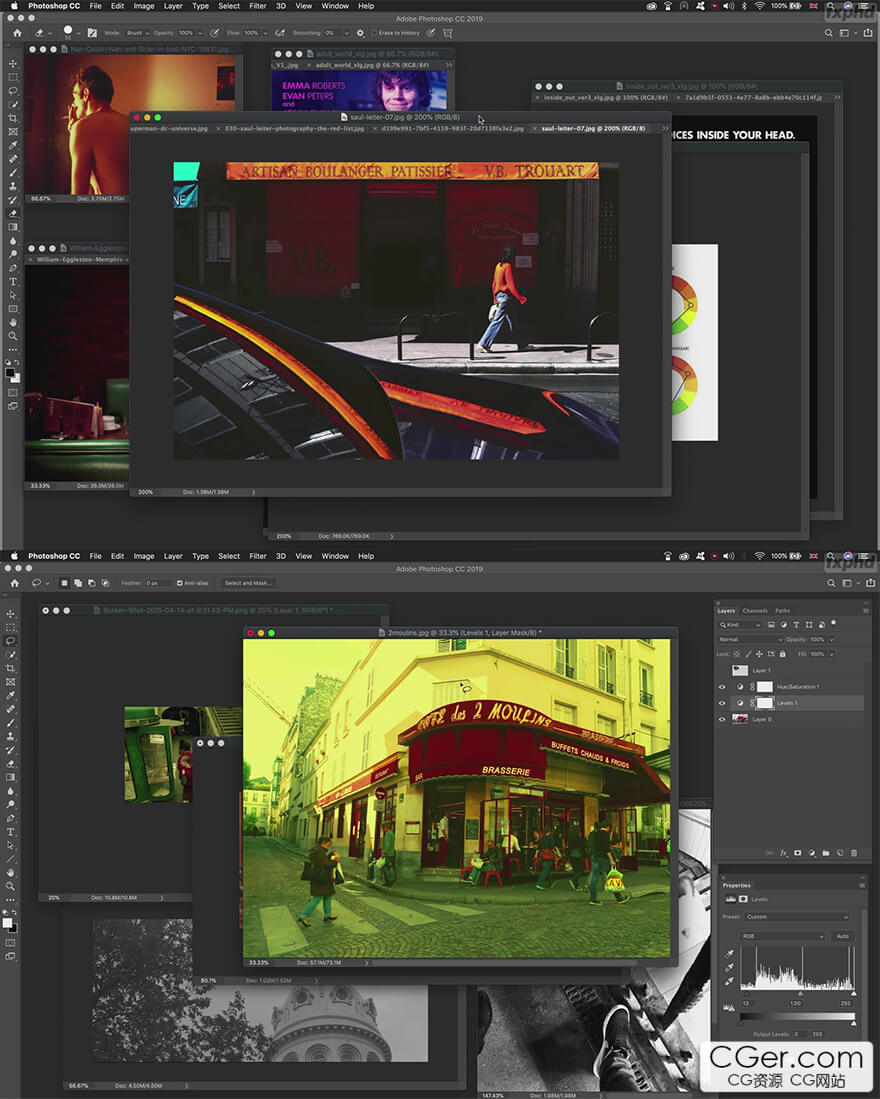This screenshot has width=880, height=1099.
Task: Switch to mask view icon in Properties panel
Action: tap(743, 899)
